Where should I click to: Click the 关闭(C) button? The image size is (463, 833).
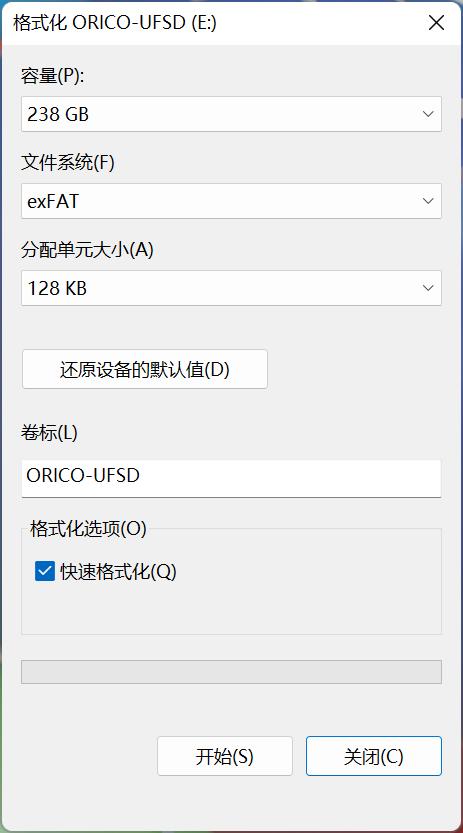pos(374,756)
